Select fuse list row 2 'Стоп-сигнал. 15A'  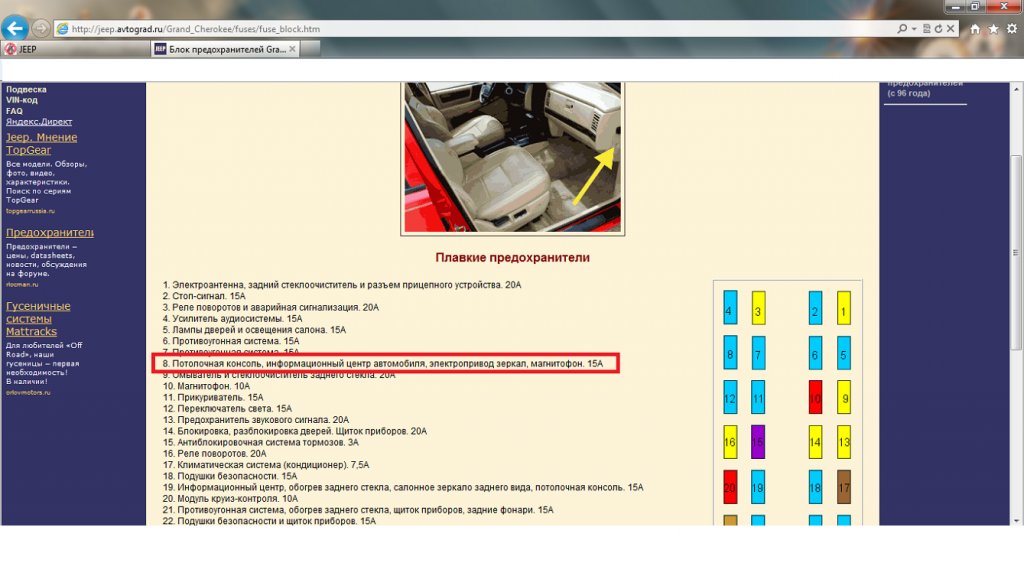[x=204, y=296]
